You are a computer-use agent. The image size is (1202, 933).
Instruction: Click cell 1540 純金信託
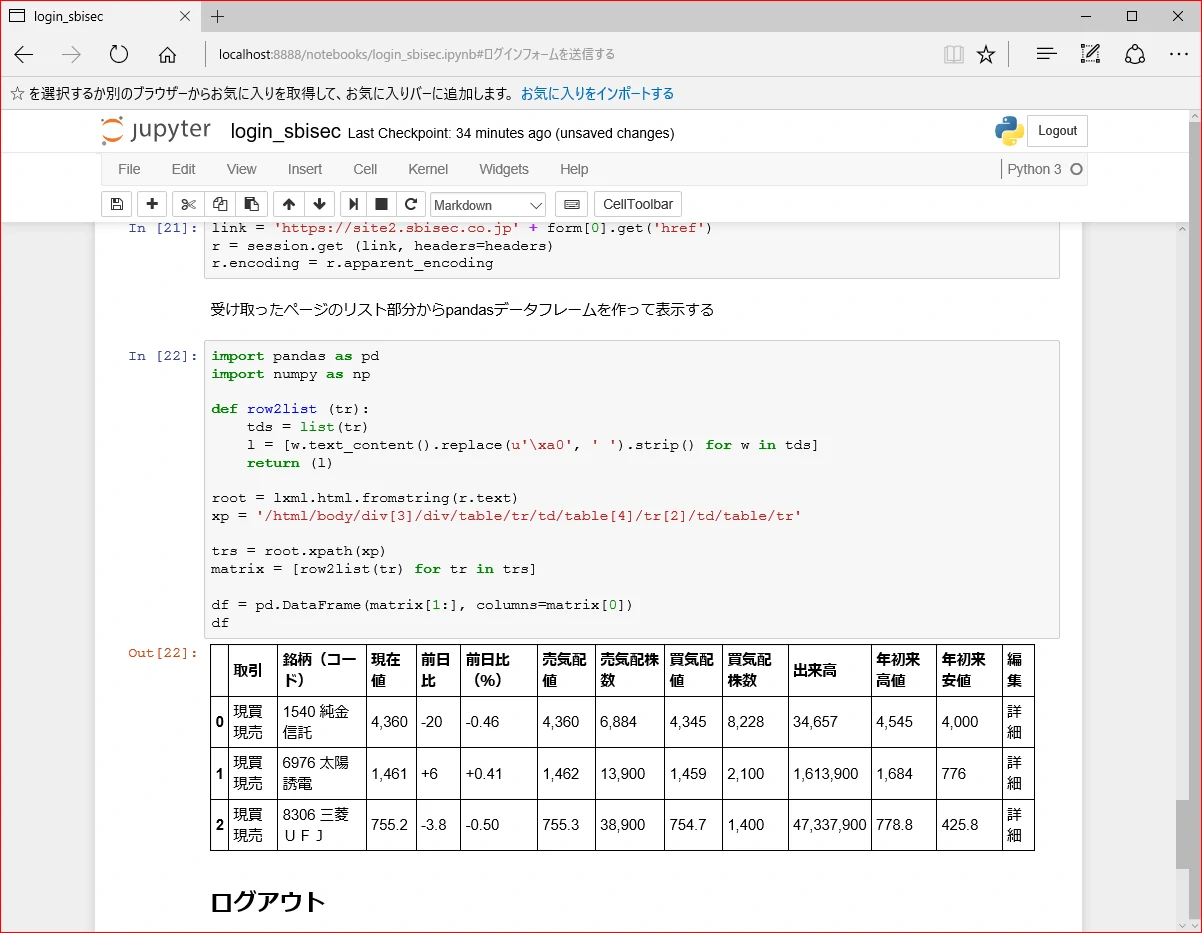tap(321, 722)
